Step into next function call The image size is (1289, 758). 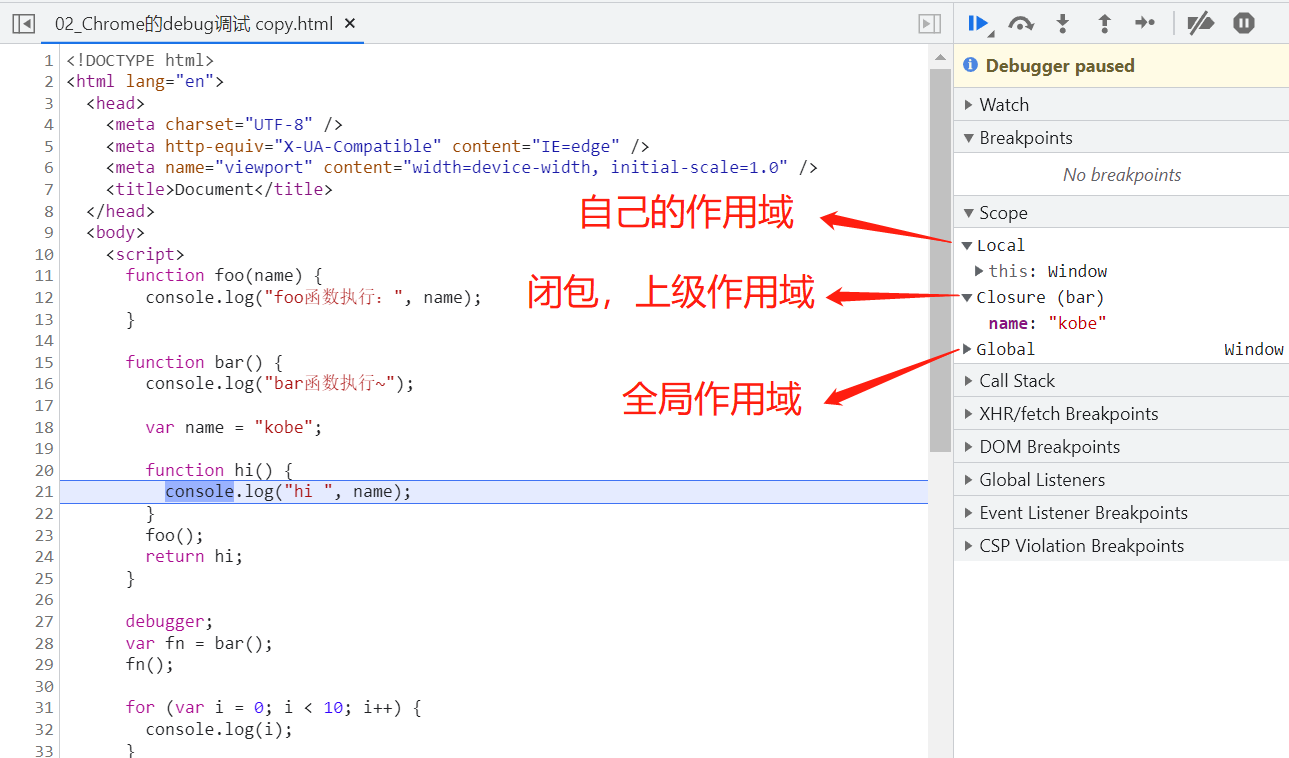pyautogui.click(x=1063, y=23)
